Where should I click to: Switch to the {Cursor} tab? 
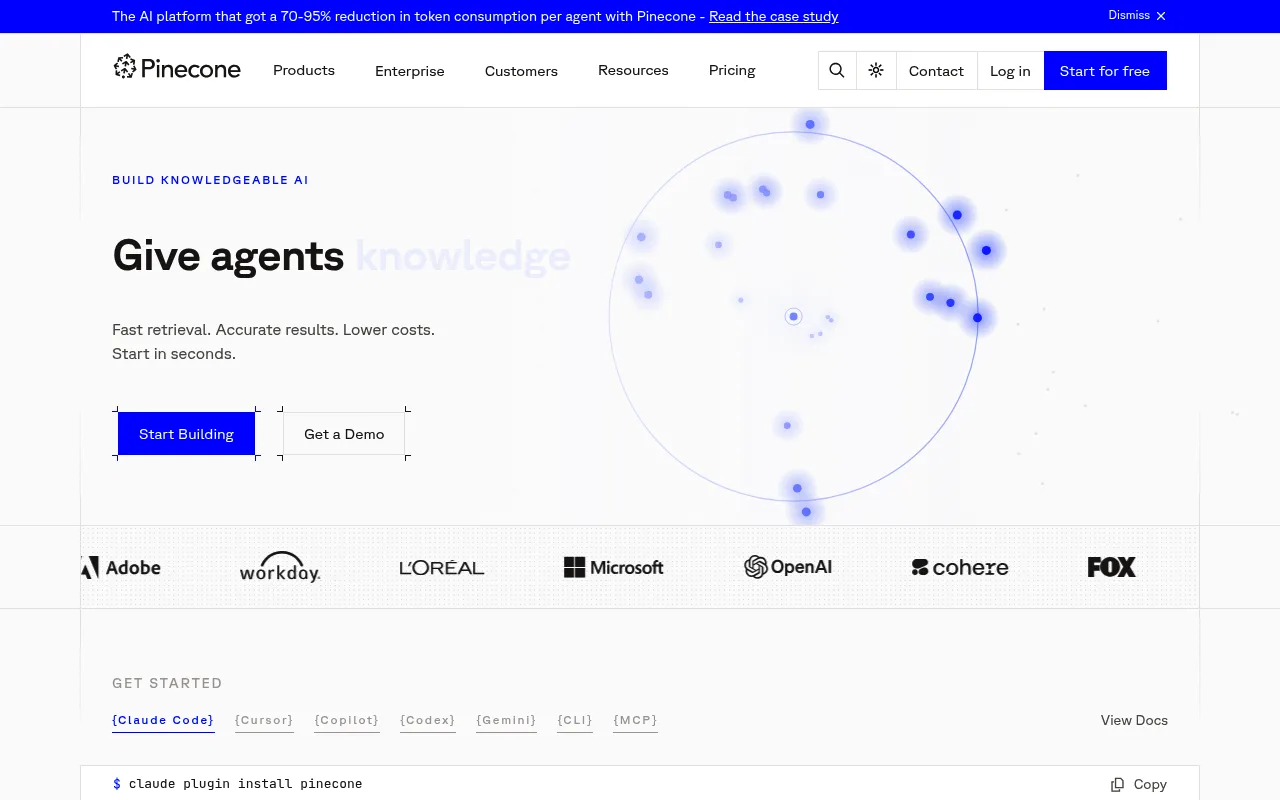coord(264,720)
